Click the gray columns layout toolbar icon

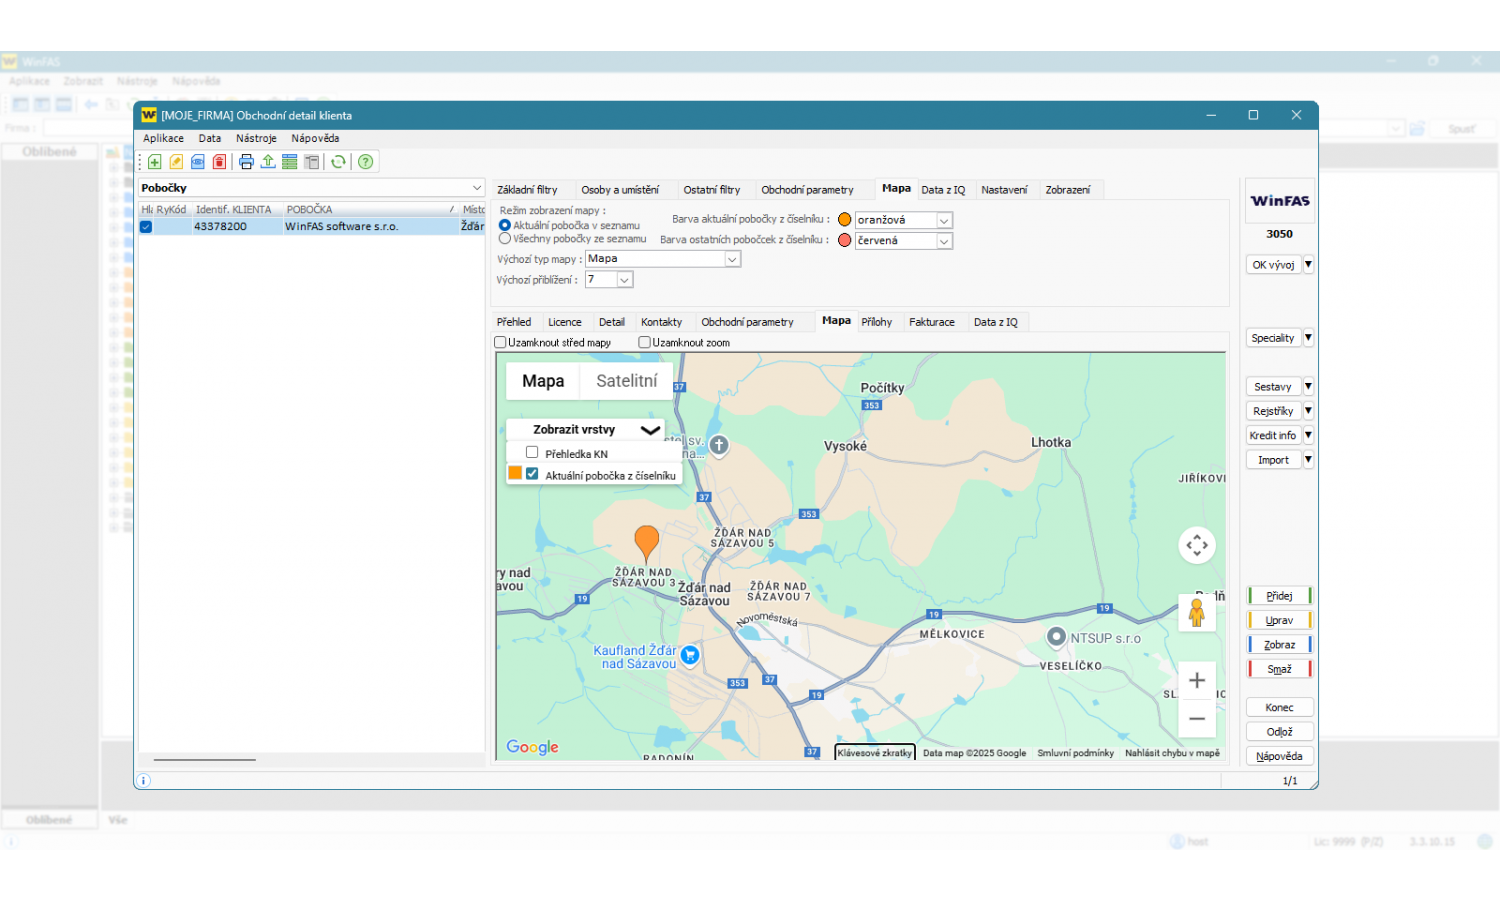(x=312, y=162)
